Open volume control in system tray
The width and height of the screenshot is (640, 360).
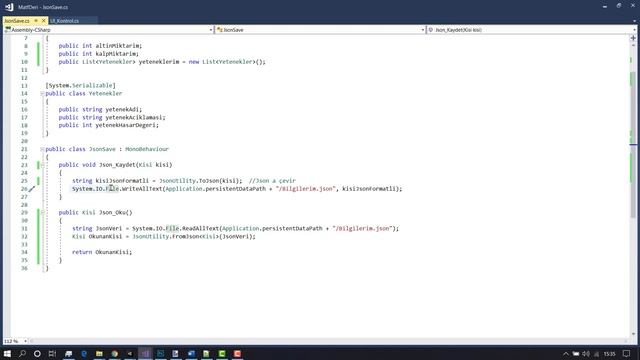pos(586,353)
